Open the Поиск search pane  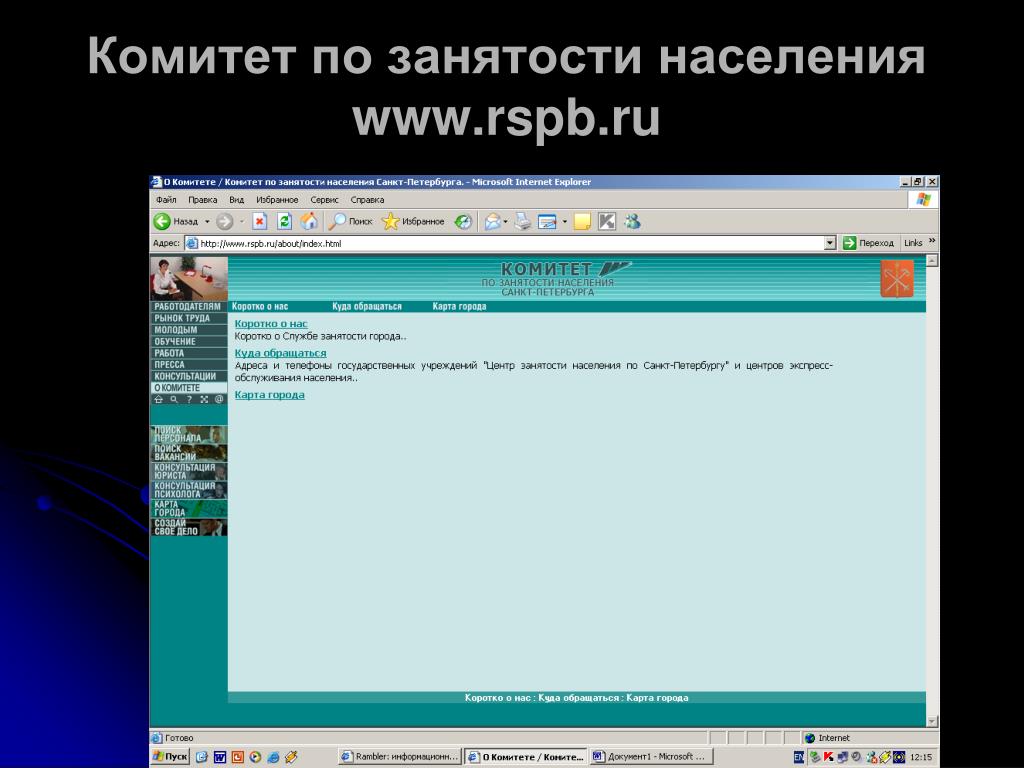350,222
